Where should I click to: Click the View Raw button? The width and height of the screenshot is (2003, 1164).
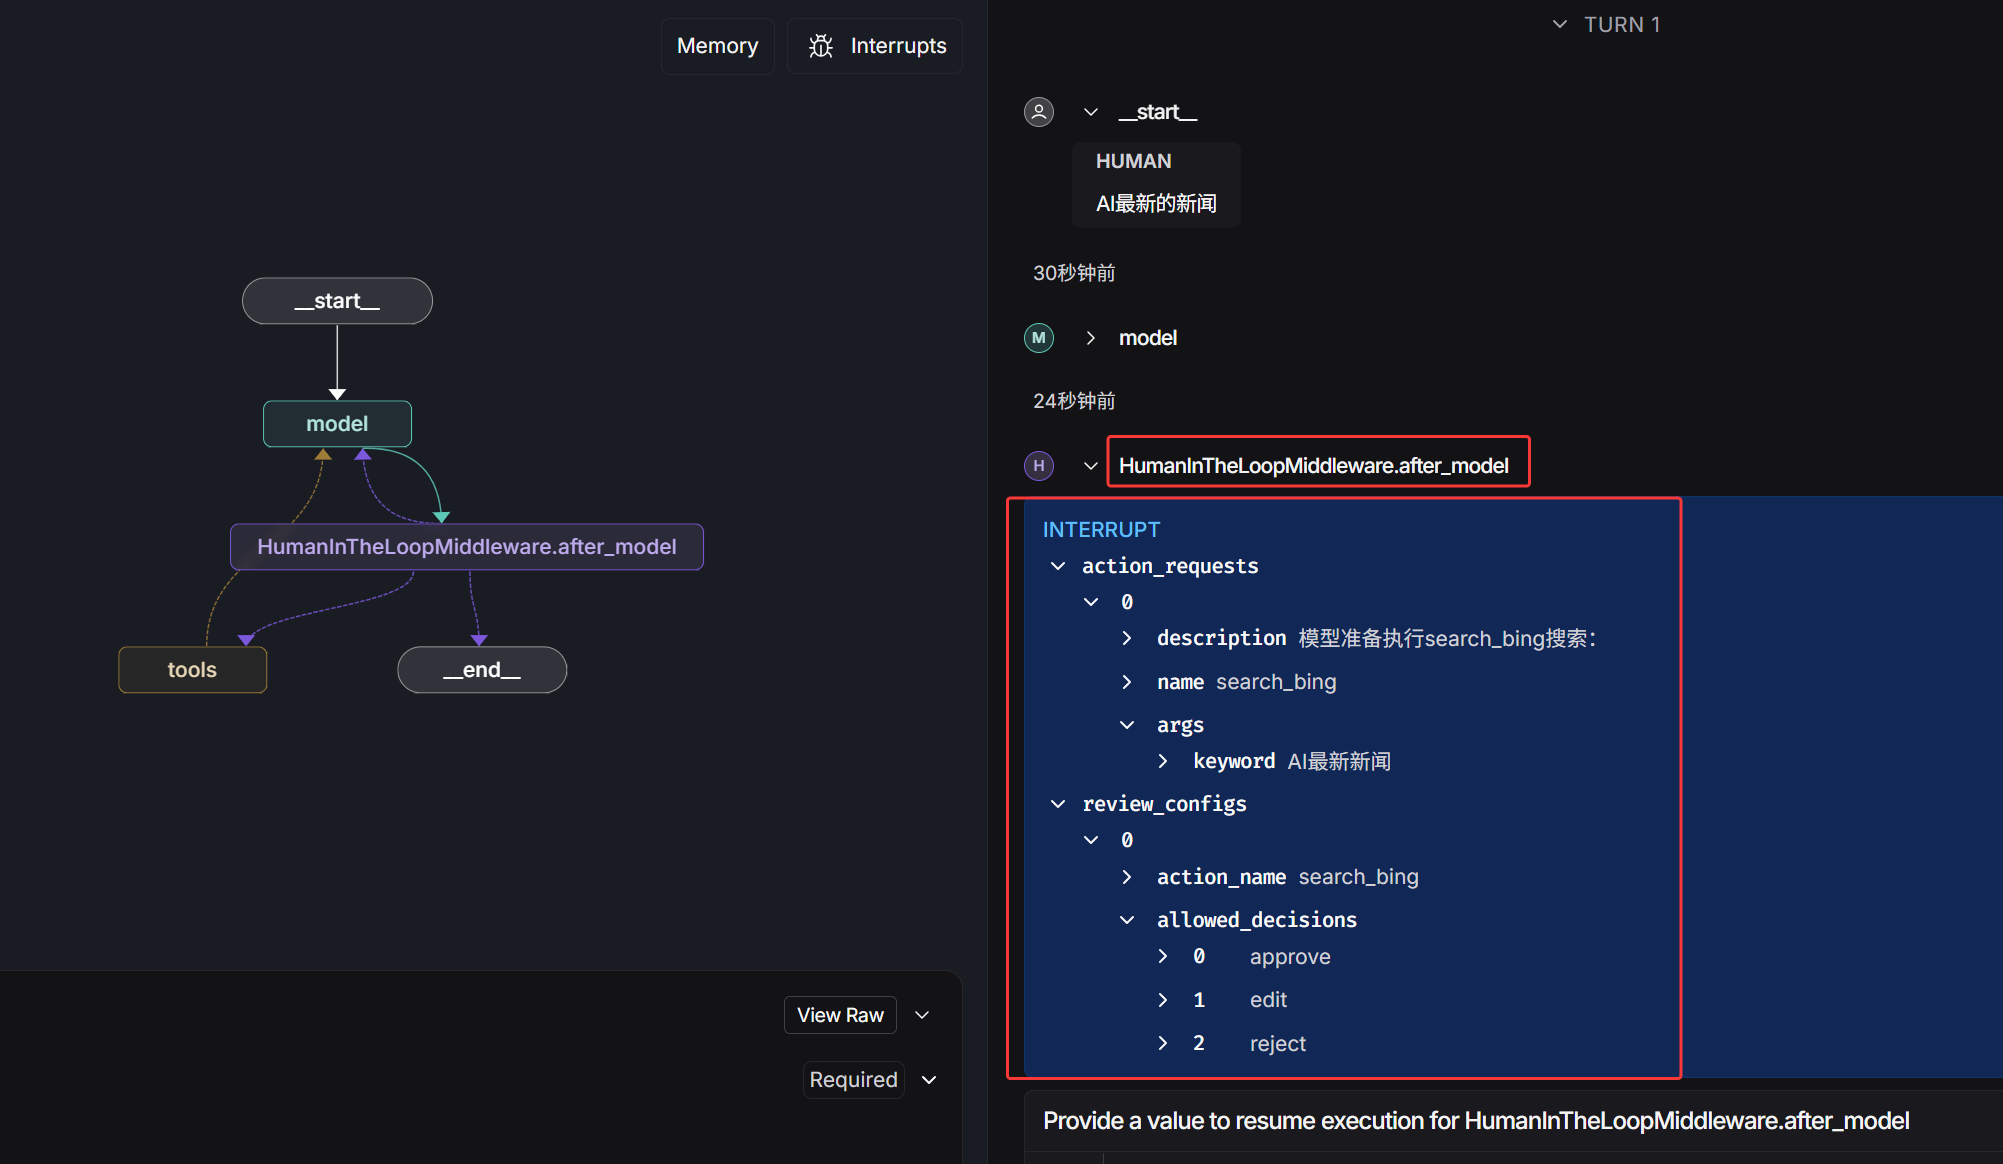coord(840,1015)
